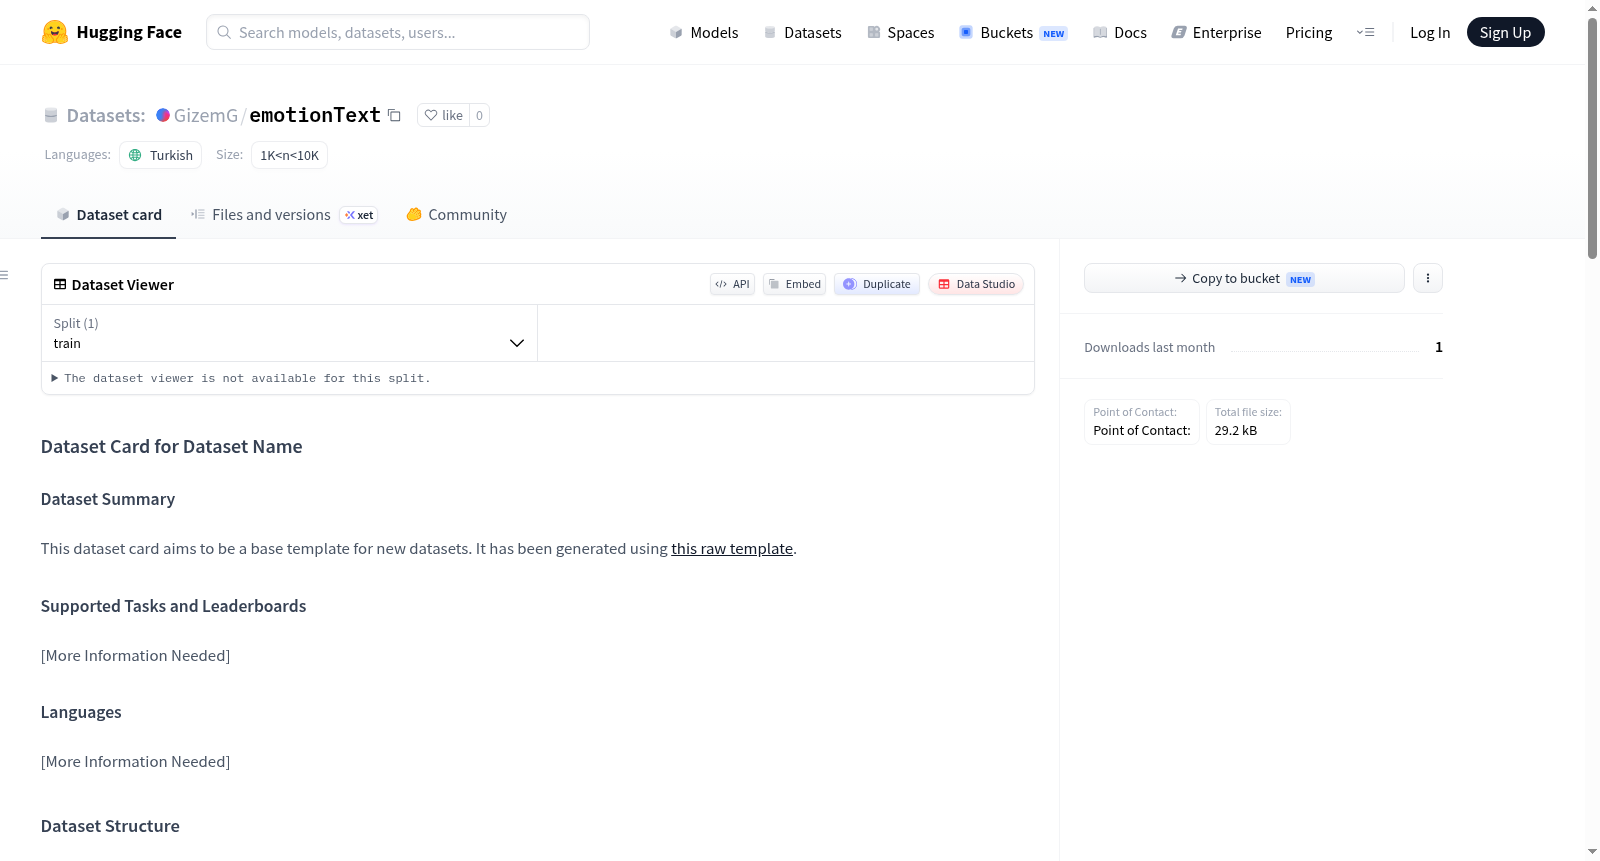Click the GizemG avatar icon
1600x861 pixels.
[163, 115]
